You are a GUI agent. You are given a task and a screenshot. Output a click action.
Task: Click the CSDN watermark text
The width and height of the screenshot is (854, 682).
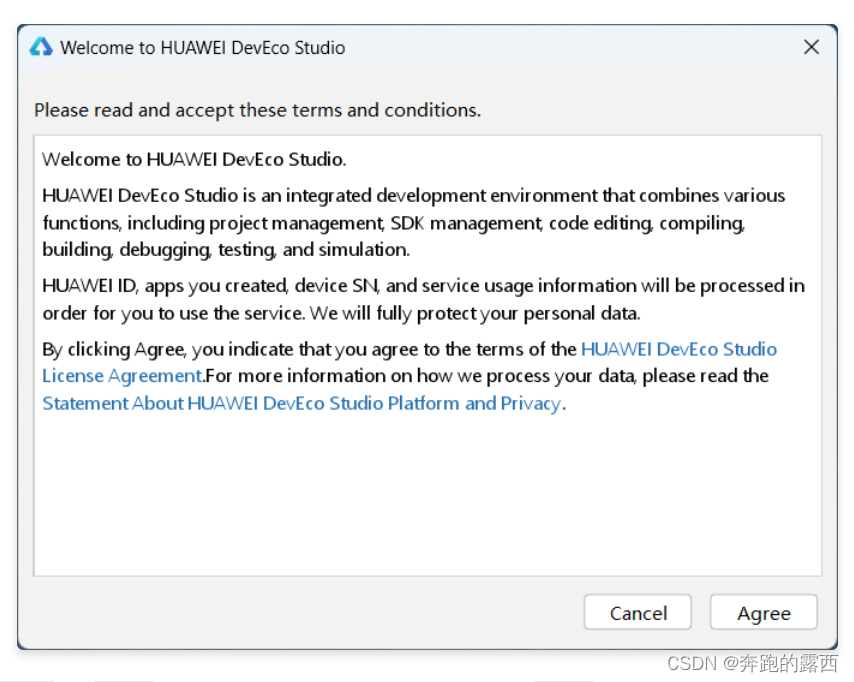tap(752, 663)
